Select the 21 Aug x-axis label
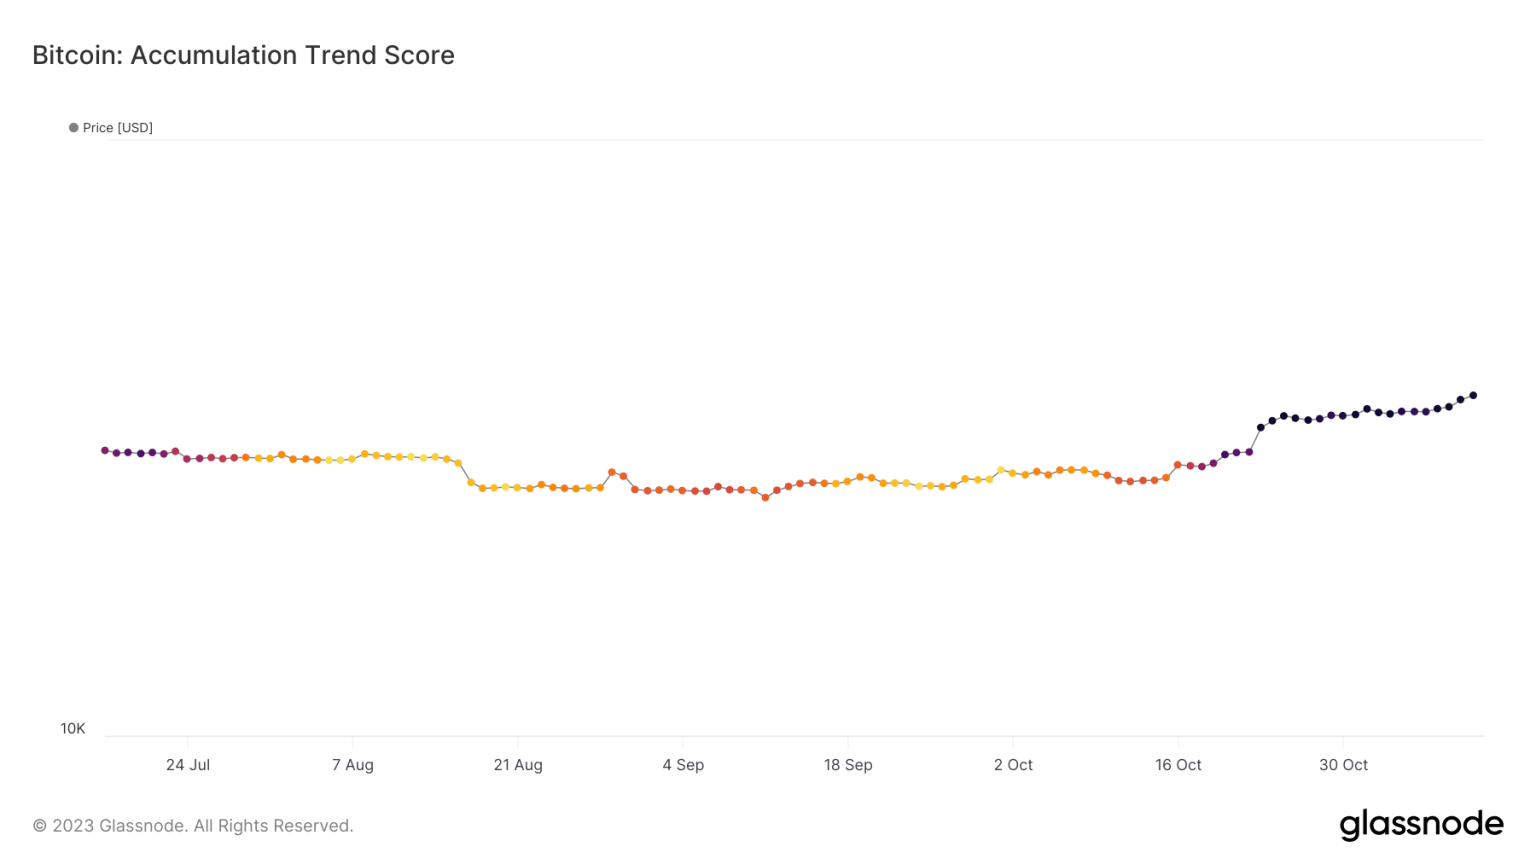The width and height of the screenshot is (1536, 864). point(518,765)
